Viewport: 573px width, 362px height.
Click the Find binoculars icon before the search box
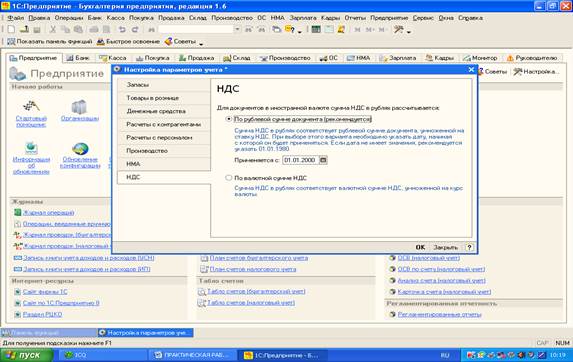(x=151, y=30)
